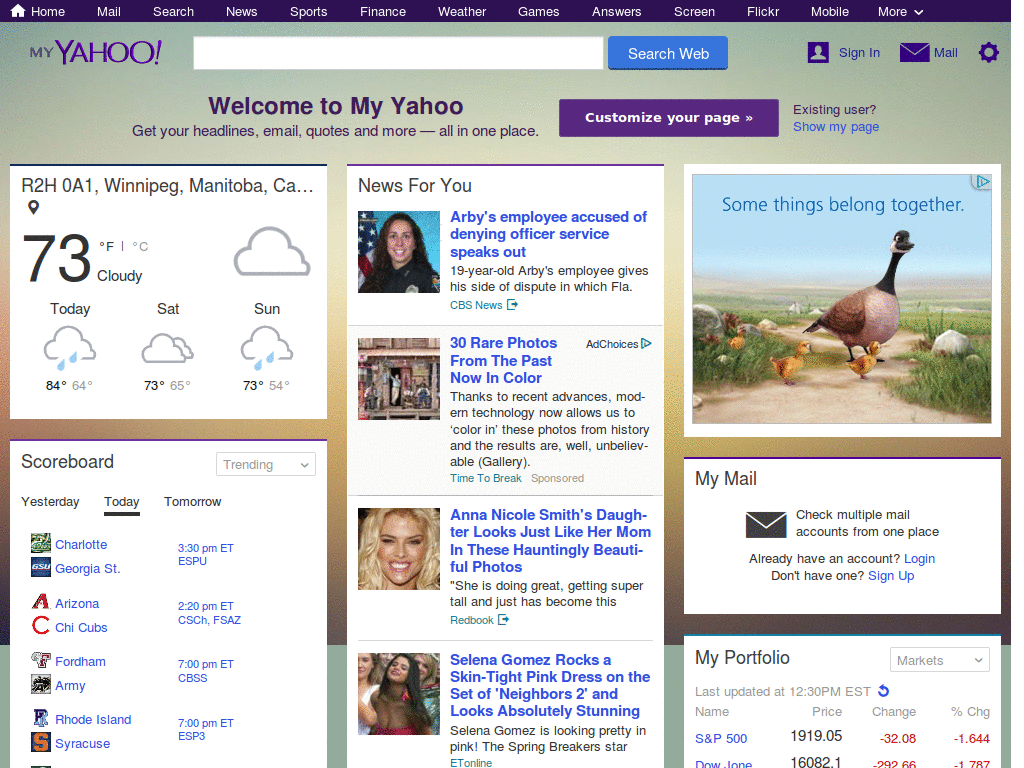Open Games in the top navigation
Image resolution: width=1024 pixels, height=768 pixels.
[x=538, y=12]
